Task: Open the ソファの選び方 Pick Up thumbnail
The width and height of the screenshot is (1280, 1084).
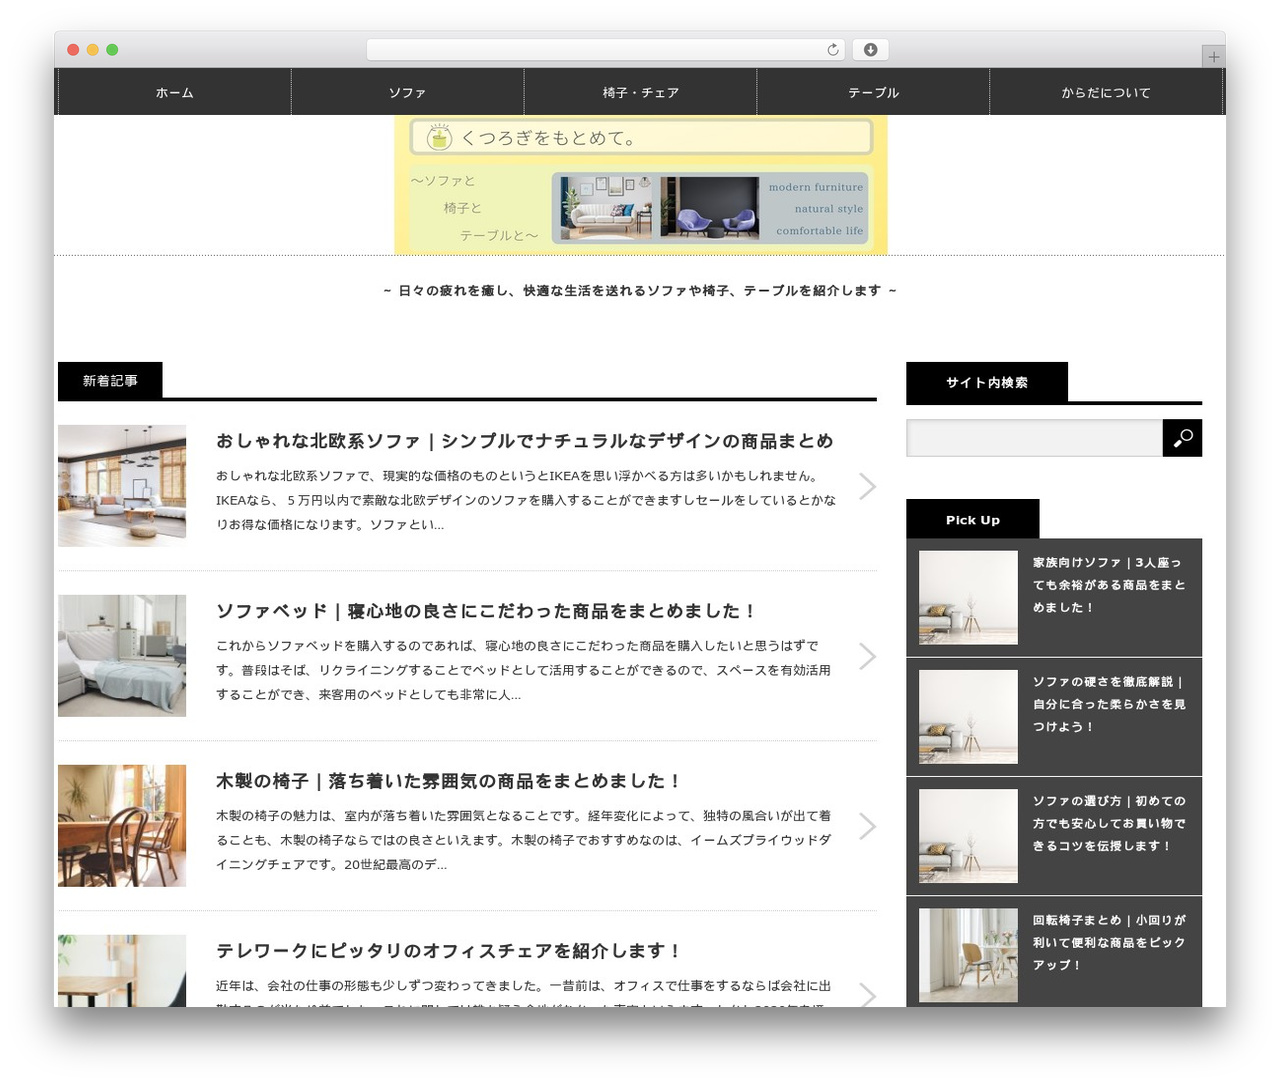Action: tap(968, 836)
